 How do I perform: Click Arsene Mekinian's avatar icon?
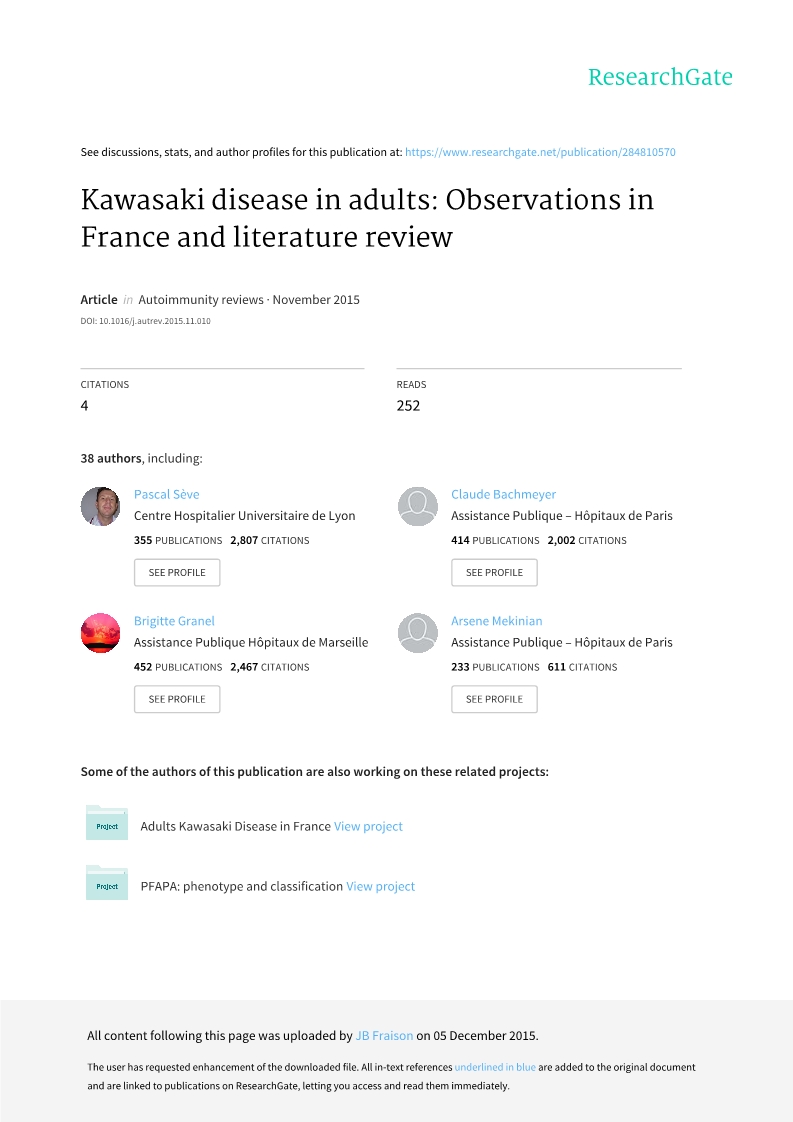click(417, 633)
